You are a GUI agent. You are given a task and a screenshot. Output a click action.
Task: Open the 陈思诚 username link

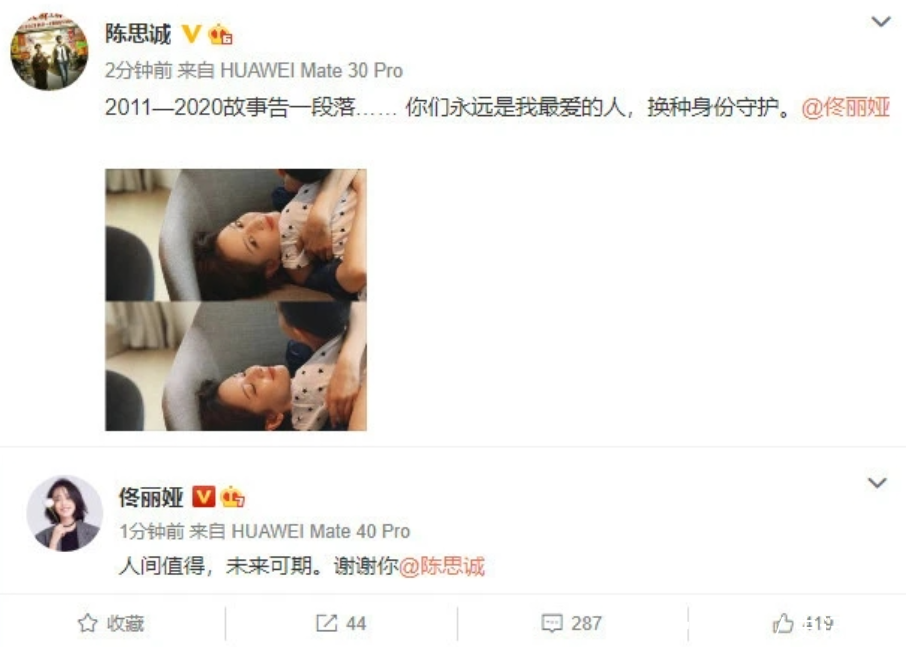click(138, 34)
